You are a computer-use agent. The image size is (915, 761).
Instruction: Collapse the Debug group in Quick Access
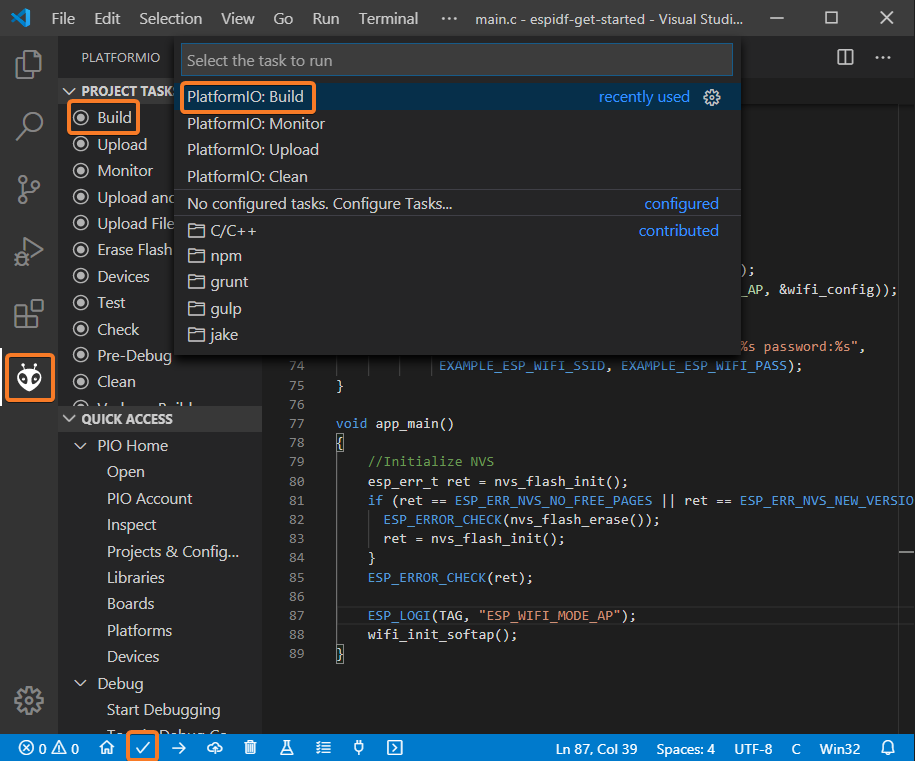[x=81, y=683]
